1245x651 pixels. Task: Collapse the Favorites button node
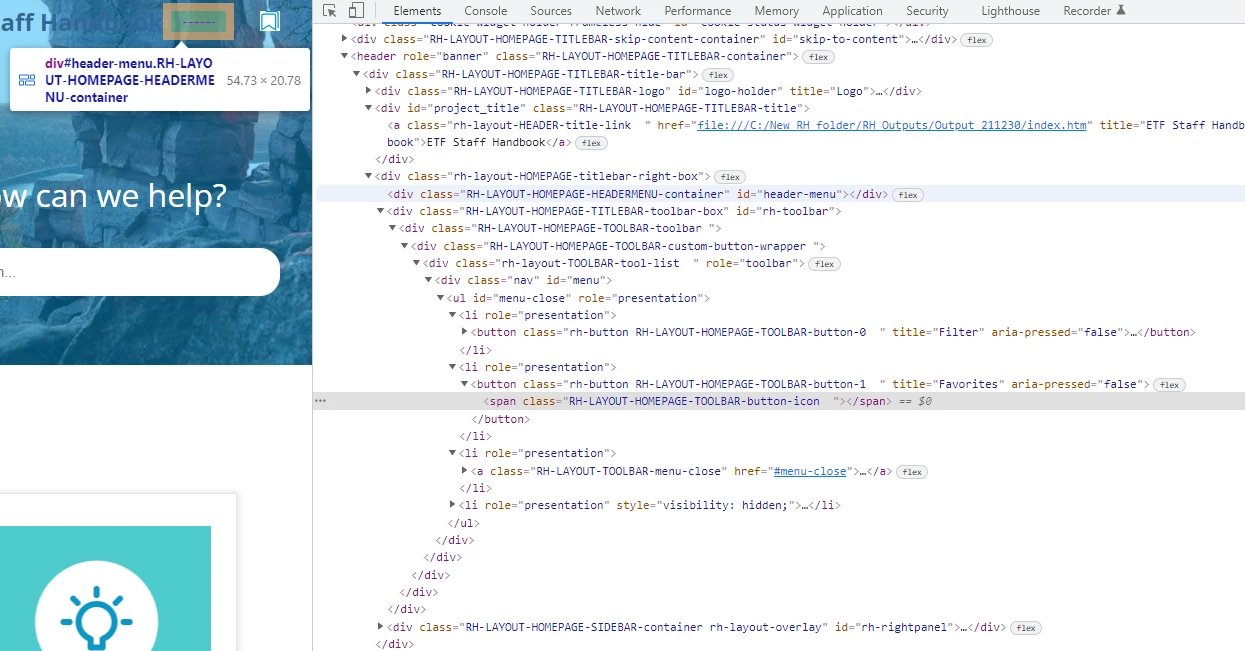[465, 384]
